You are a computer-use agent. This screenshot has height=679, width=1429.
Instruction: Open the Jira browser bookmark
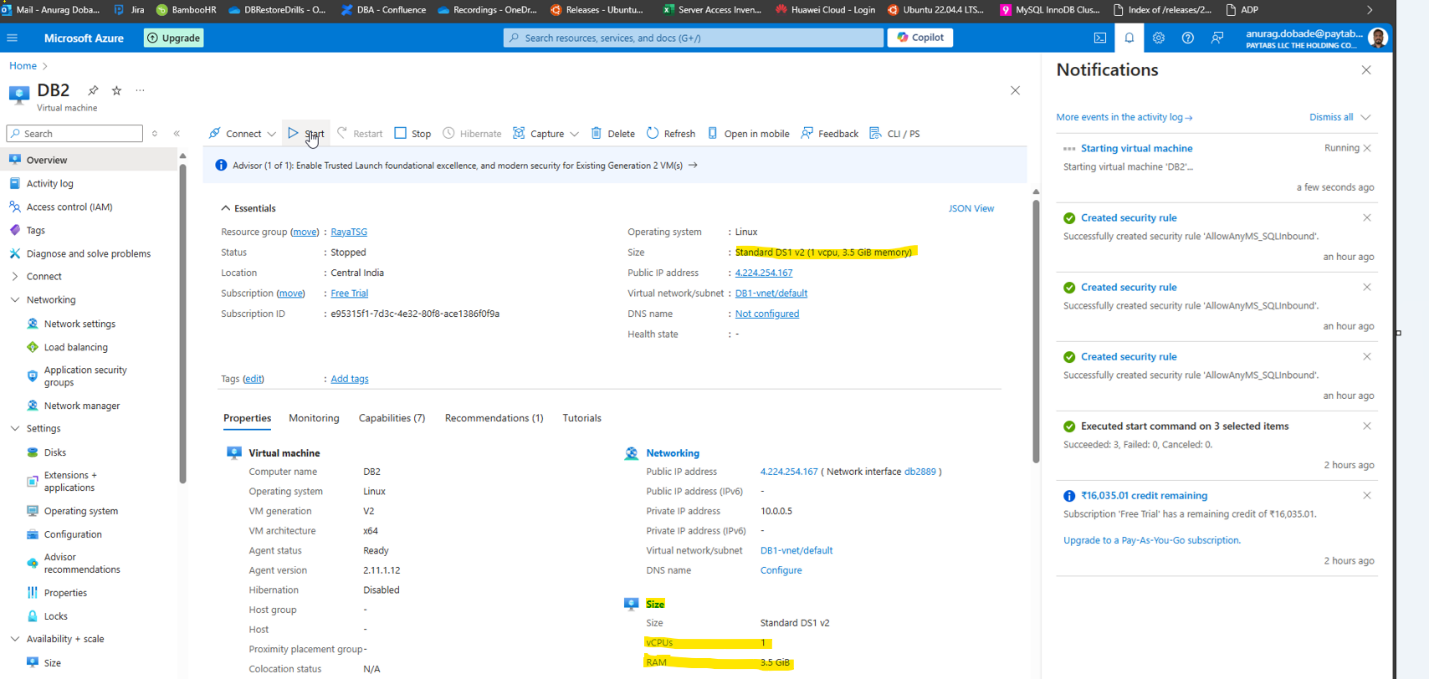(x=130, y=10)
